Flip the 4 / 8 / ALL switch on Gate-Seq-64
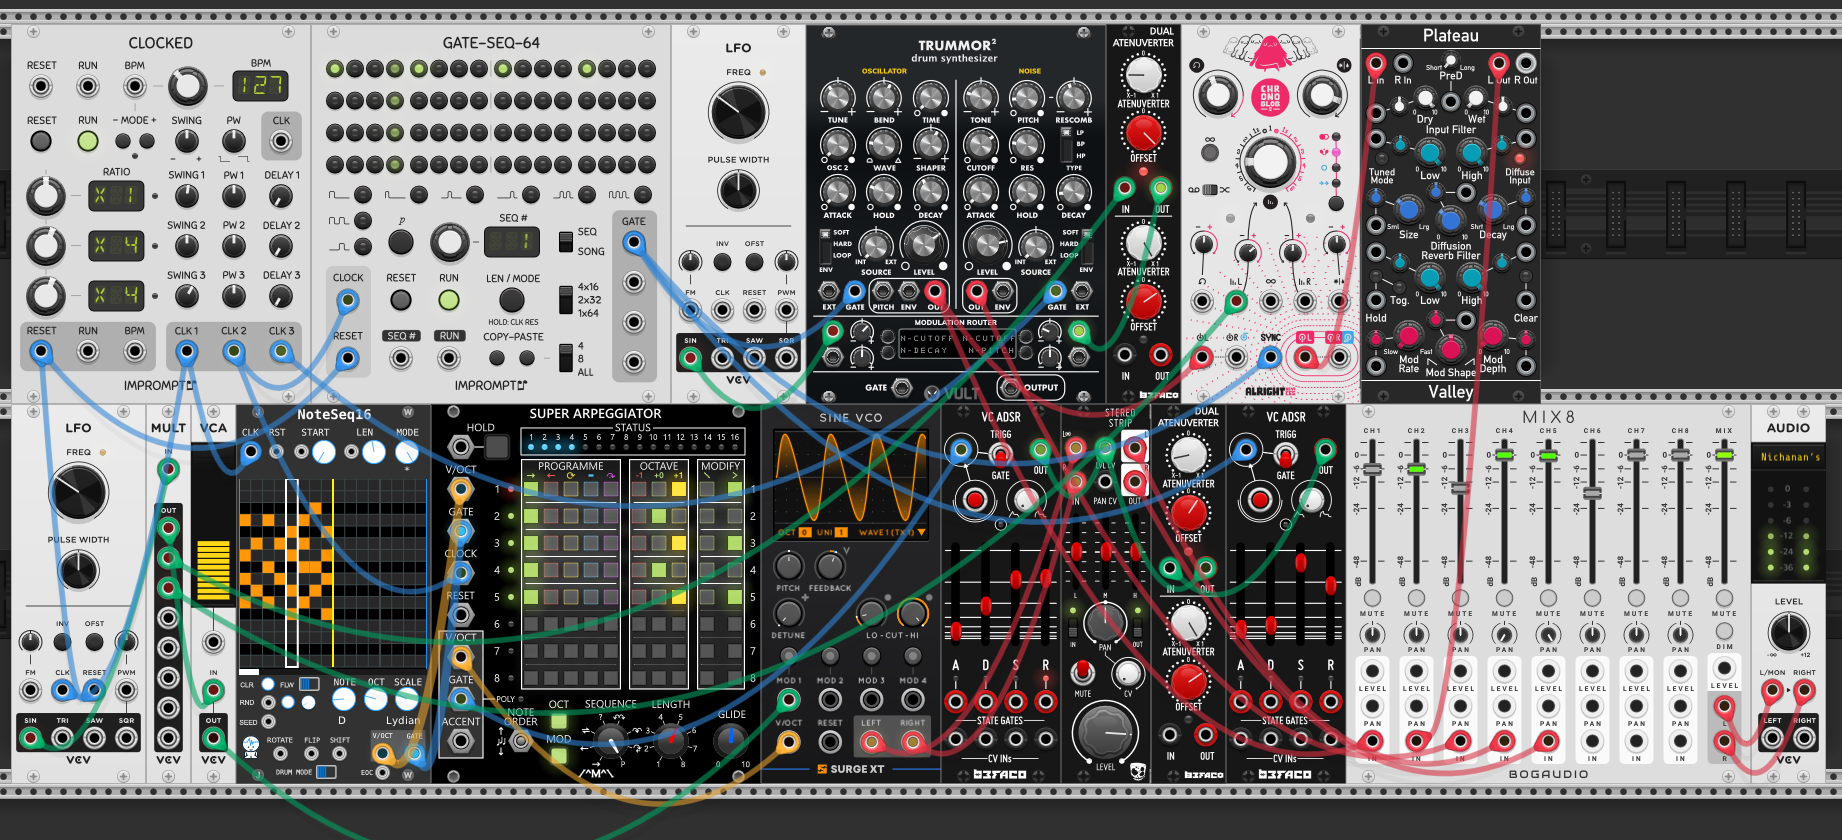Viewport: 1842px width, 840px height. 566,357
